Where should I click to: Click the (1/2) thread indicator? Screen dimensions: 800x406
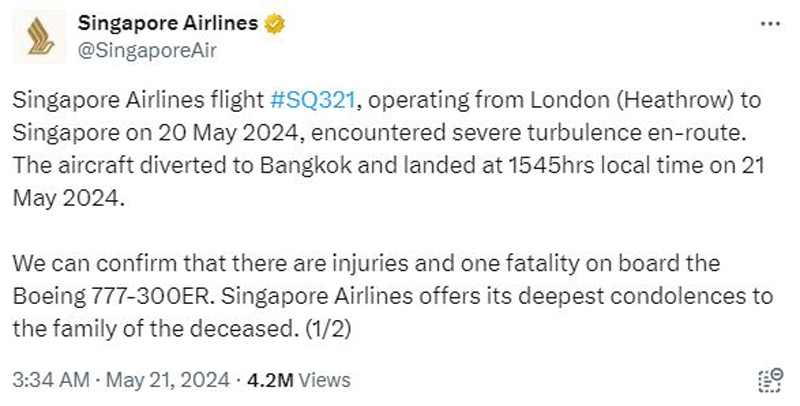[x=328, y=328]
